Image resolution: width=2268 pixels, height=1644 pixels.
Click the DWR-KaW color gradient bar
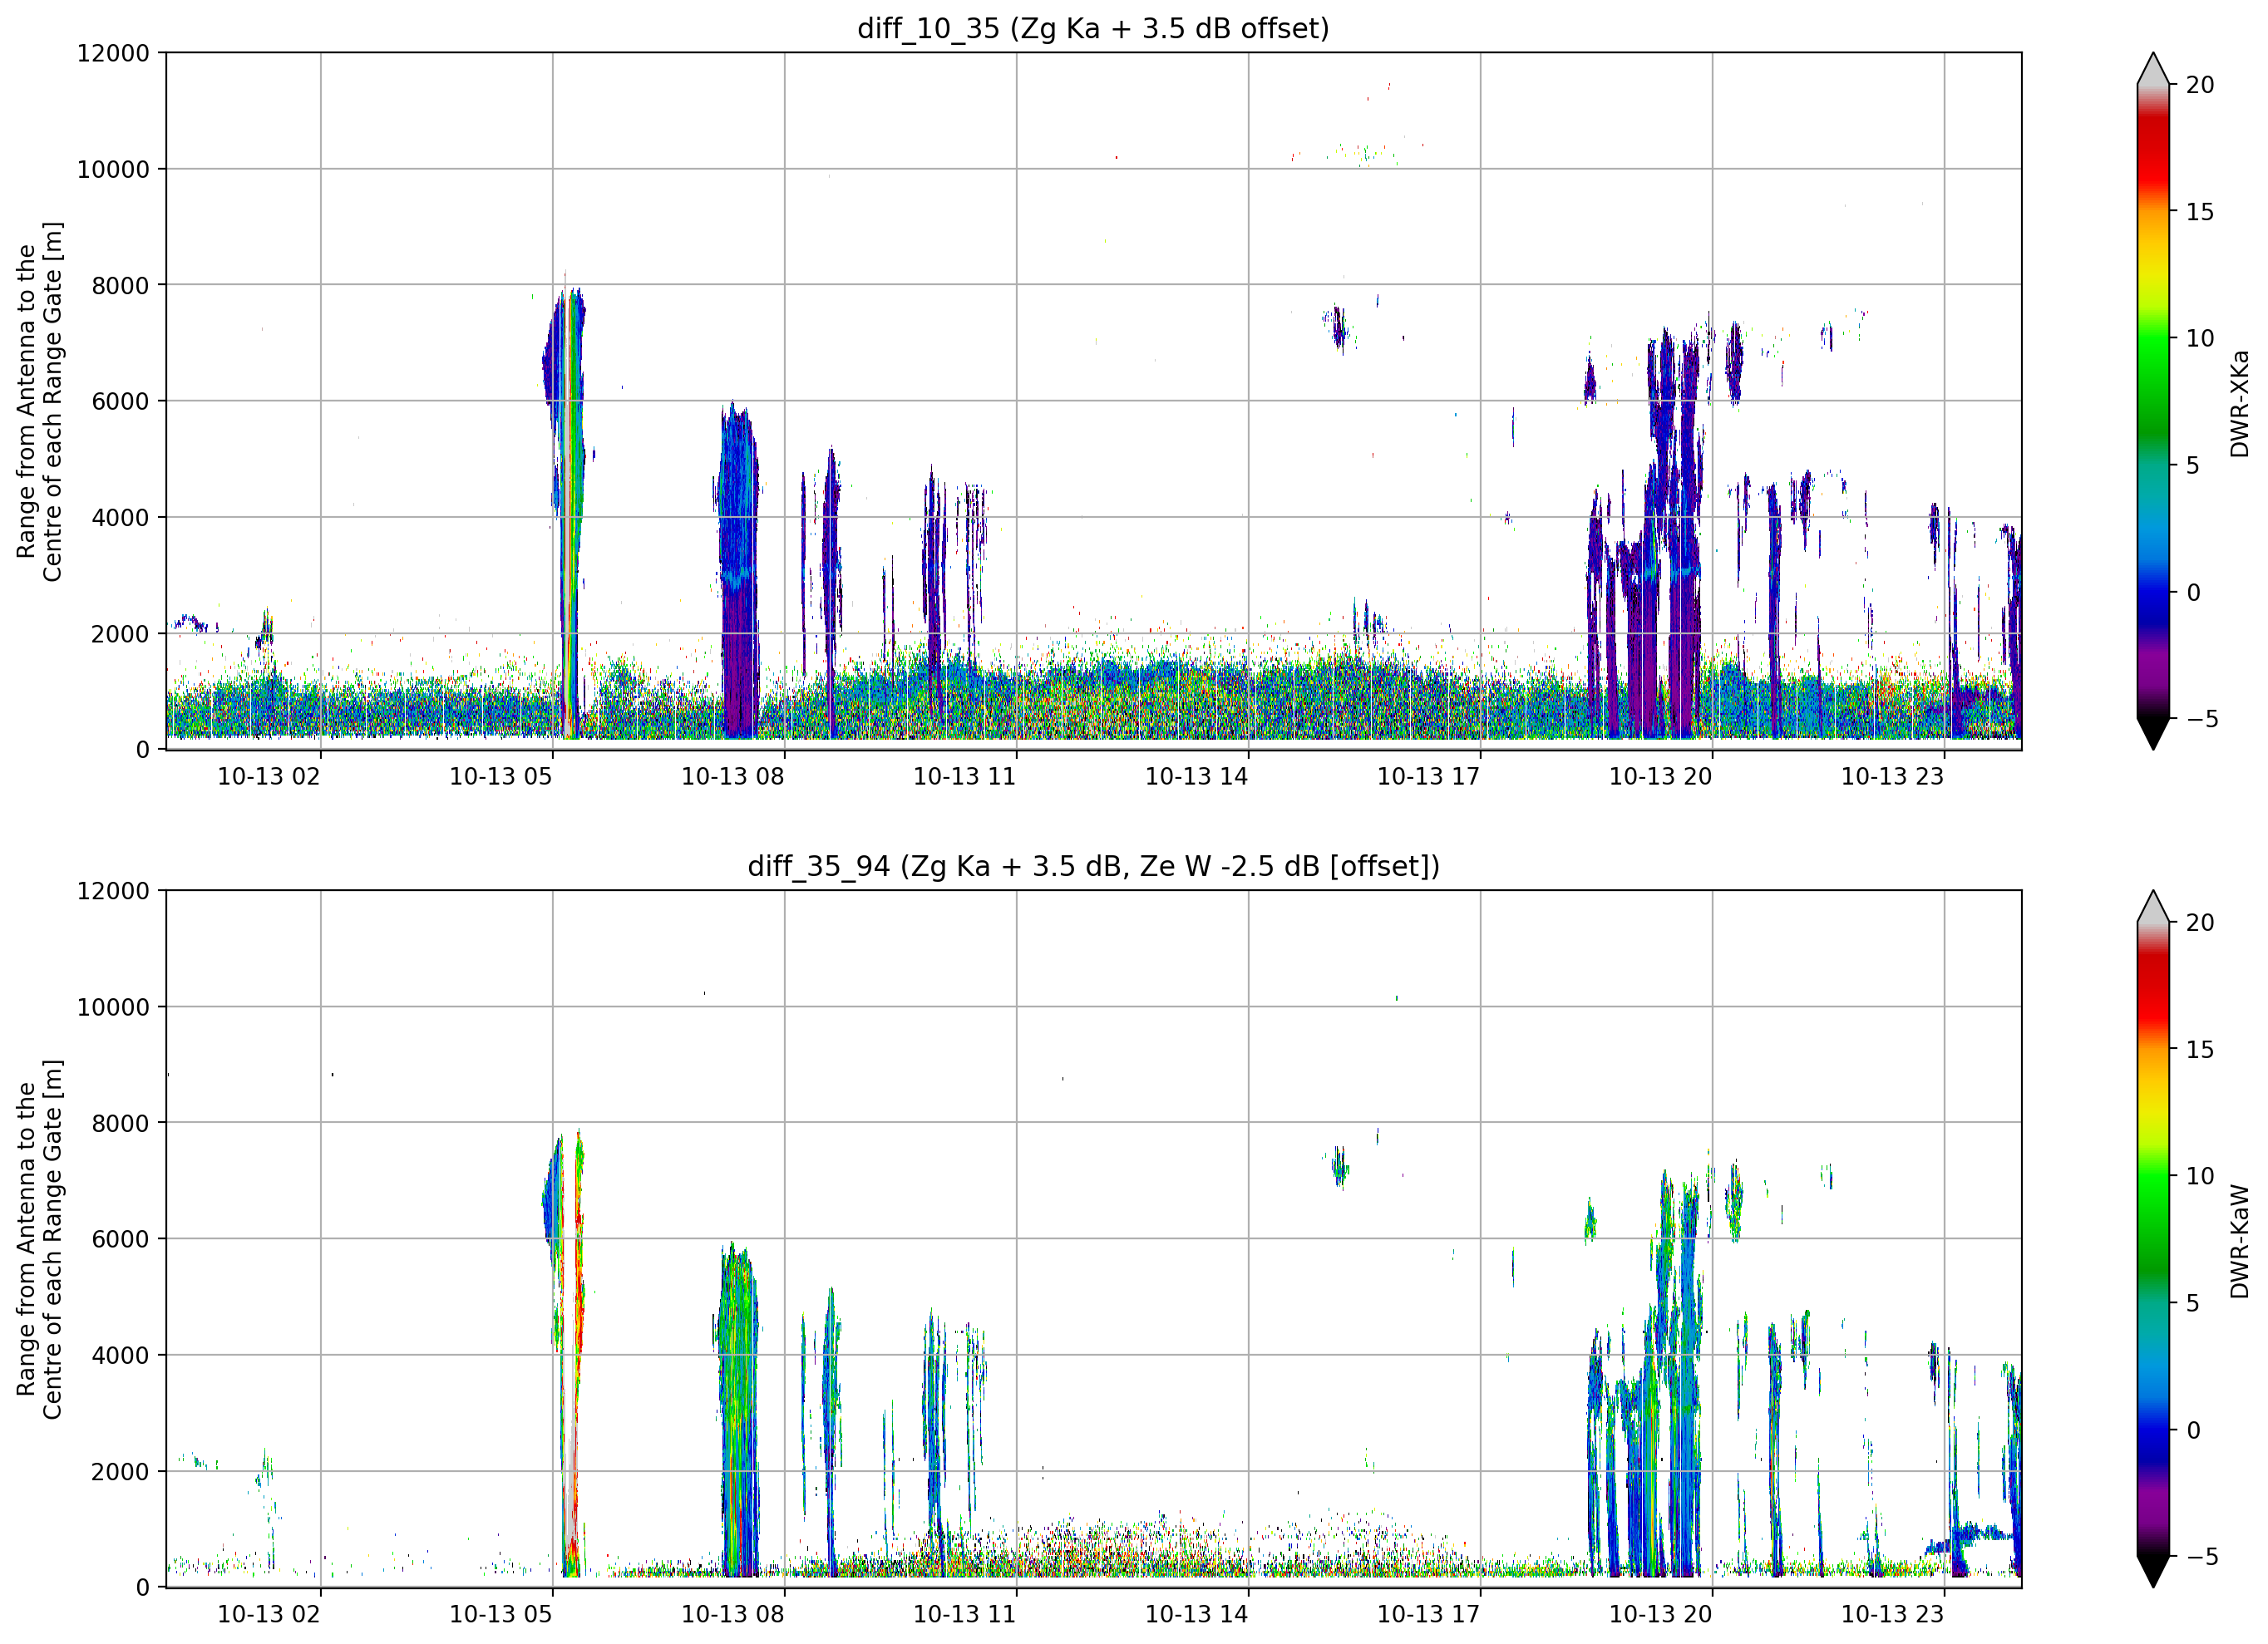point(2153,1238)
